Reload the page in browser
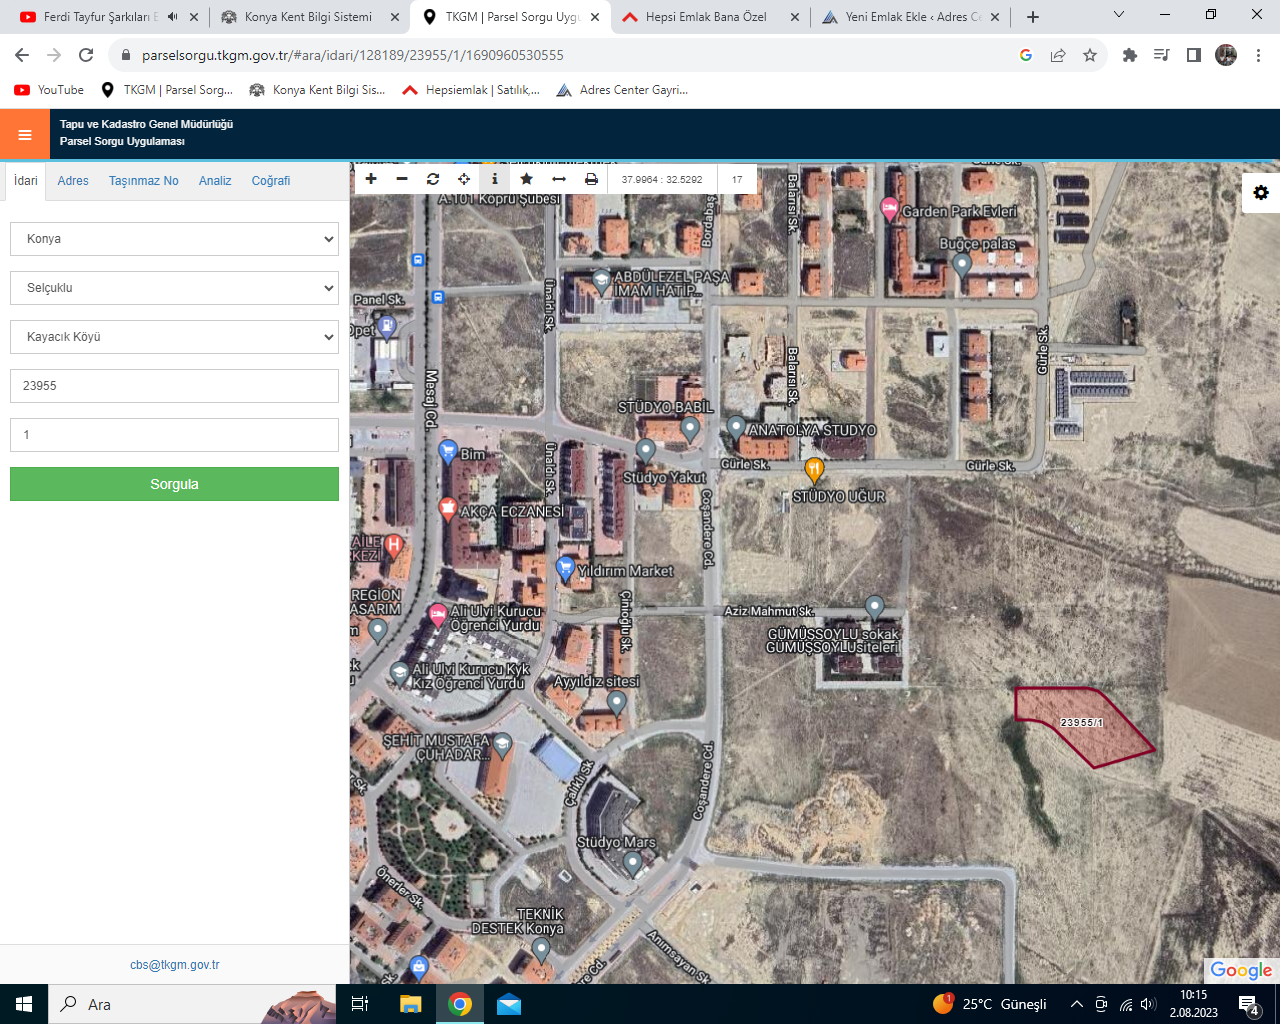The width and height of the screenshot is (1280, 1024). tap(86, 55)
